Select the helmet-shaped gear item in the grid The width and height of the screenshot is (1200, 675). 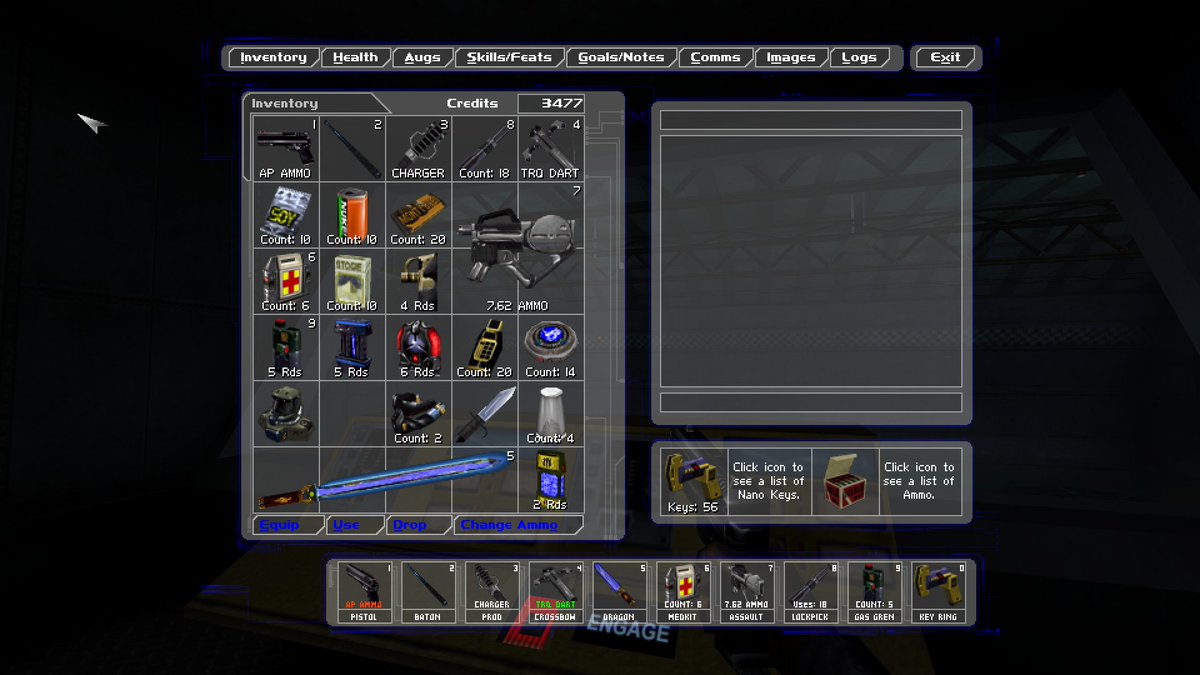(286, 412)
